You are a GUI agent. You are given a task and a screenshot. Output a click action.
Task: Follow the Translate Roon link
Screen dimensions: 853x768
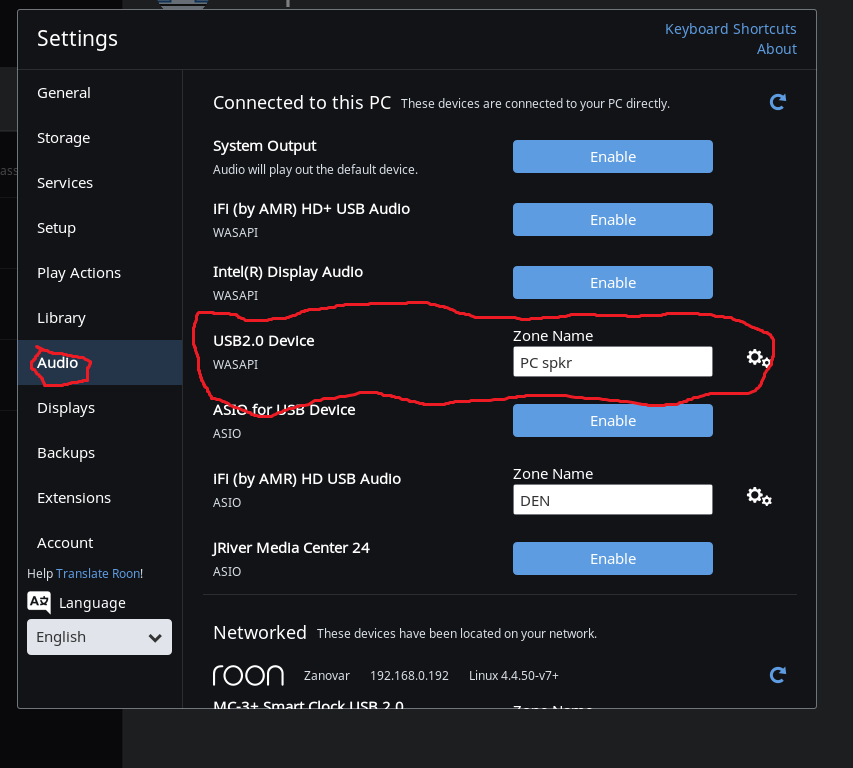tap(98, 573)
